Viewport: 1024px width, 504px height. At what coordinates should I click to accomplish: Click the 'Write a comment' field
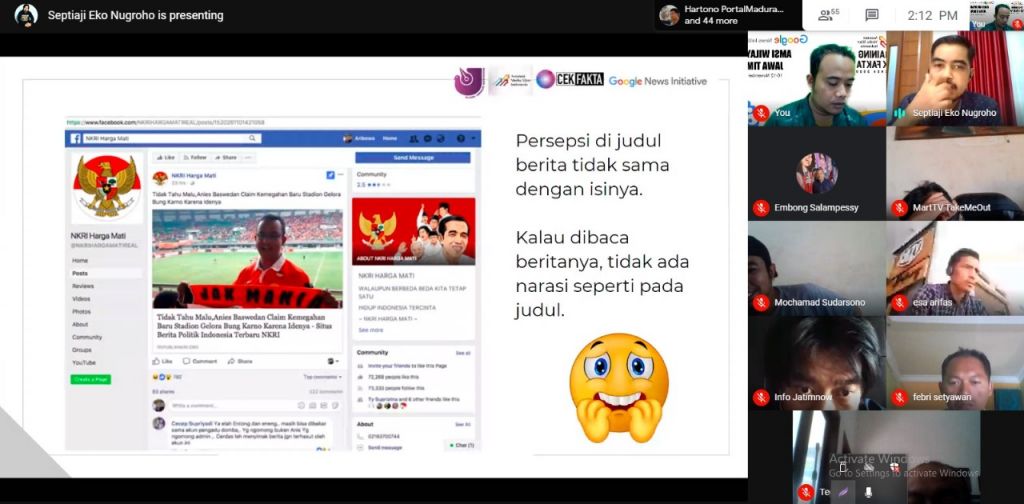pyautogui.click(x=256, y=405)
